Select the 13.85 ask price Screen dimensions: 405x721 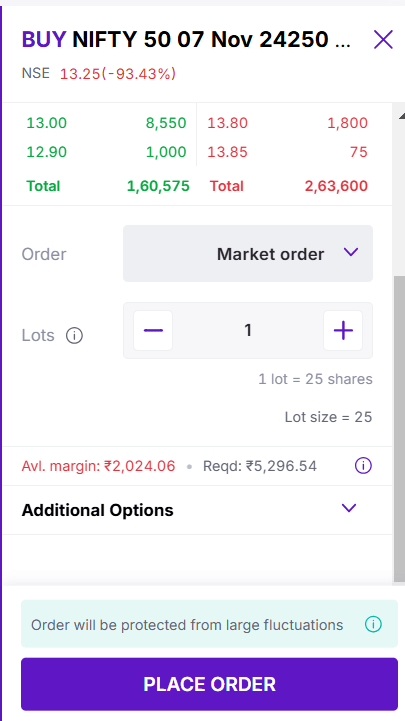pos(228,152)
